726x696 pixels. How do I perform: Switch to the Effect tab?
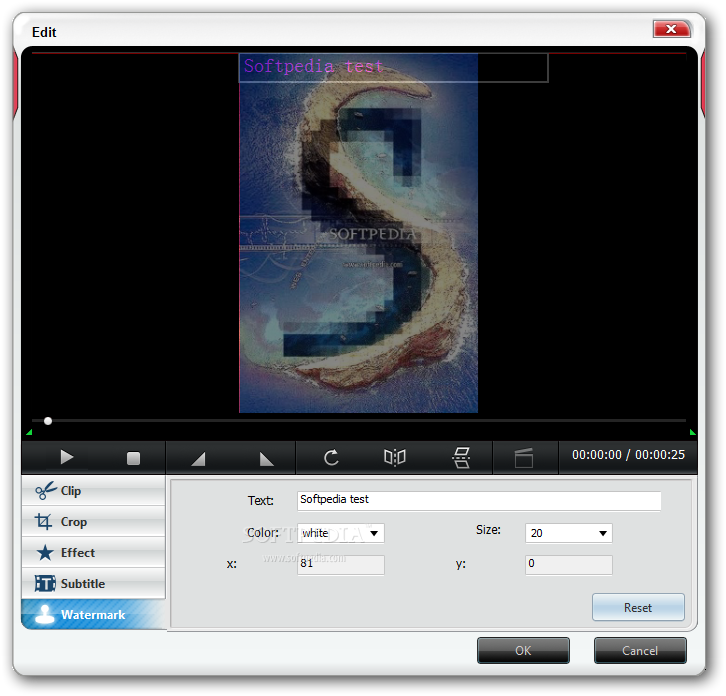click(93, 552)
